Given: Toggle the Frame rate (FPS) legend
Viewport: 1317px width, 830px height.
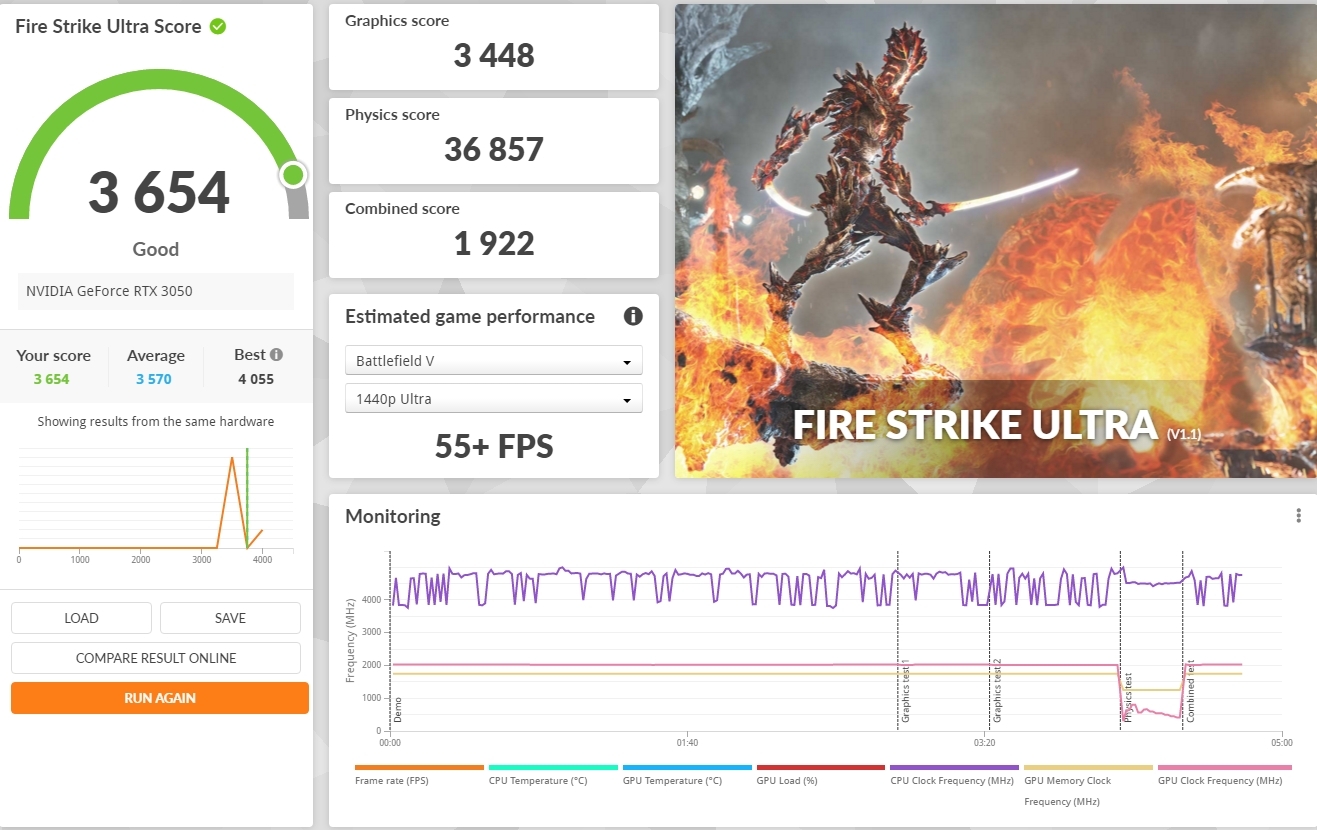Looking at the screenshot, I should point(419,775).
